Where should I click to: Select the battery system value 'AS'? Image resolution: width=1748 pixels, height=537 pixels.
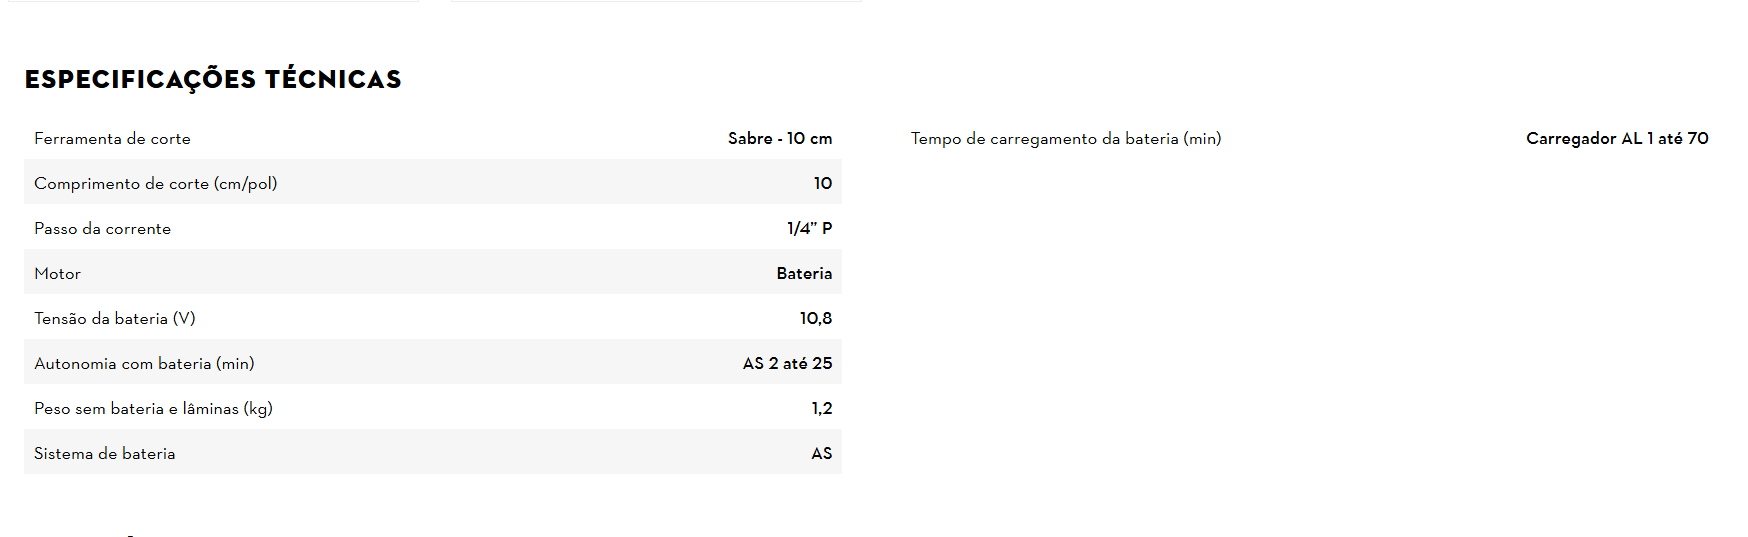(x=821, y=454)
